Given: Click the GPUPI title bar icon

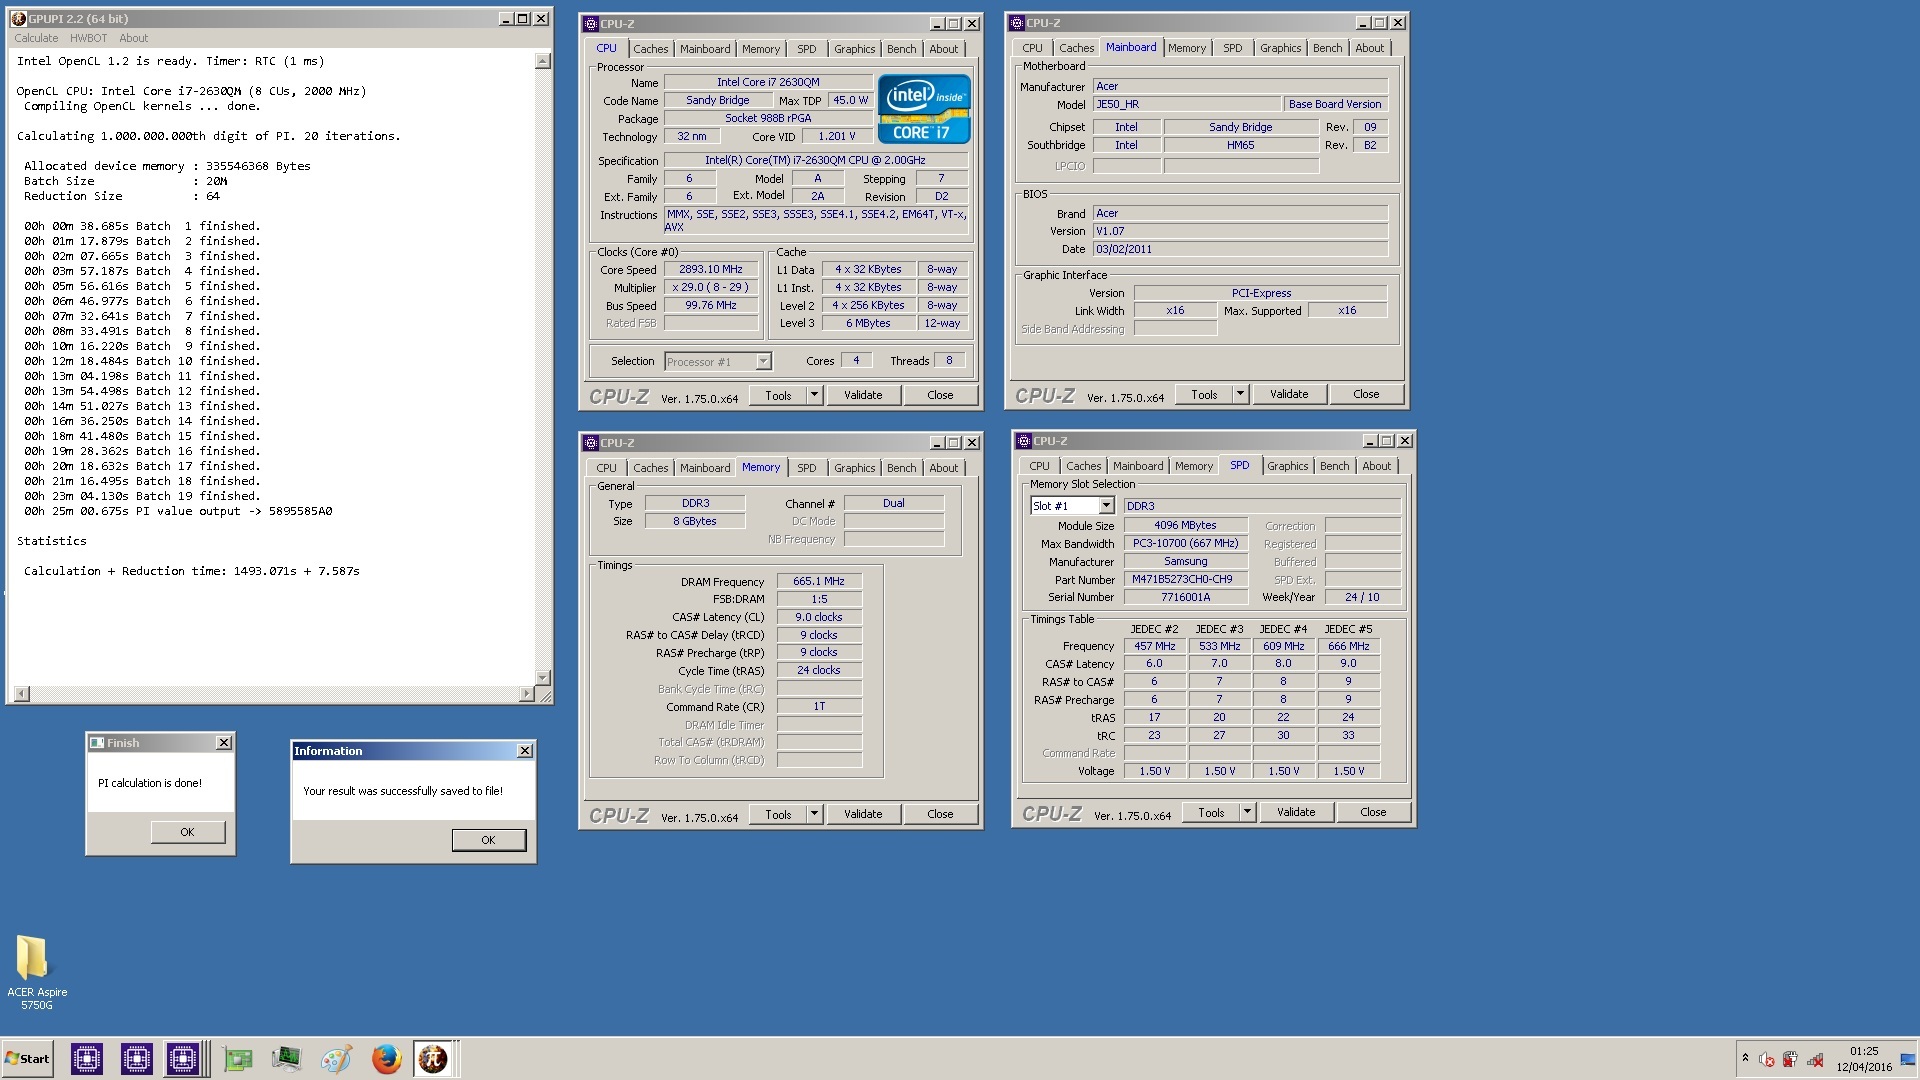Looking at the screenshot, I should coord(18,18).
